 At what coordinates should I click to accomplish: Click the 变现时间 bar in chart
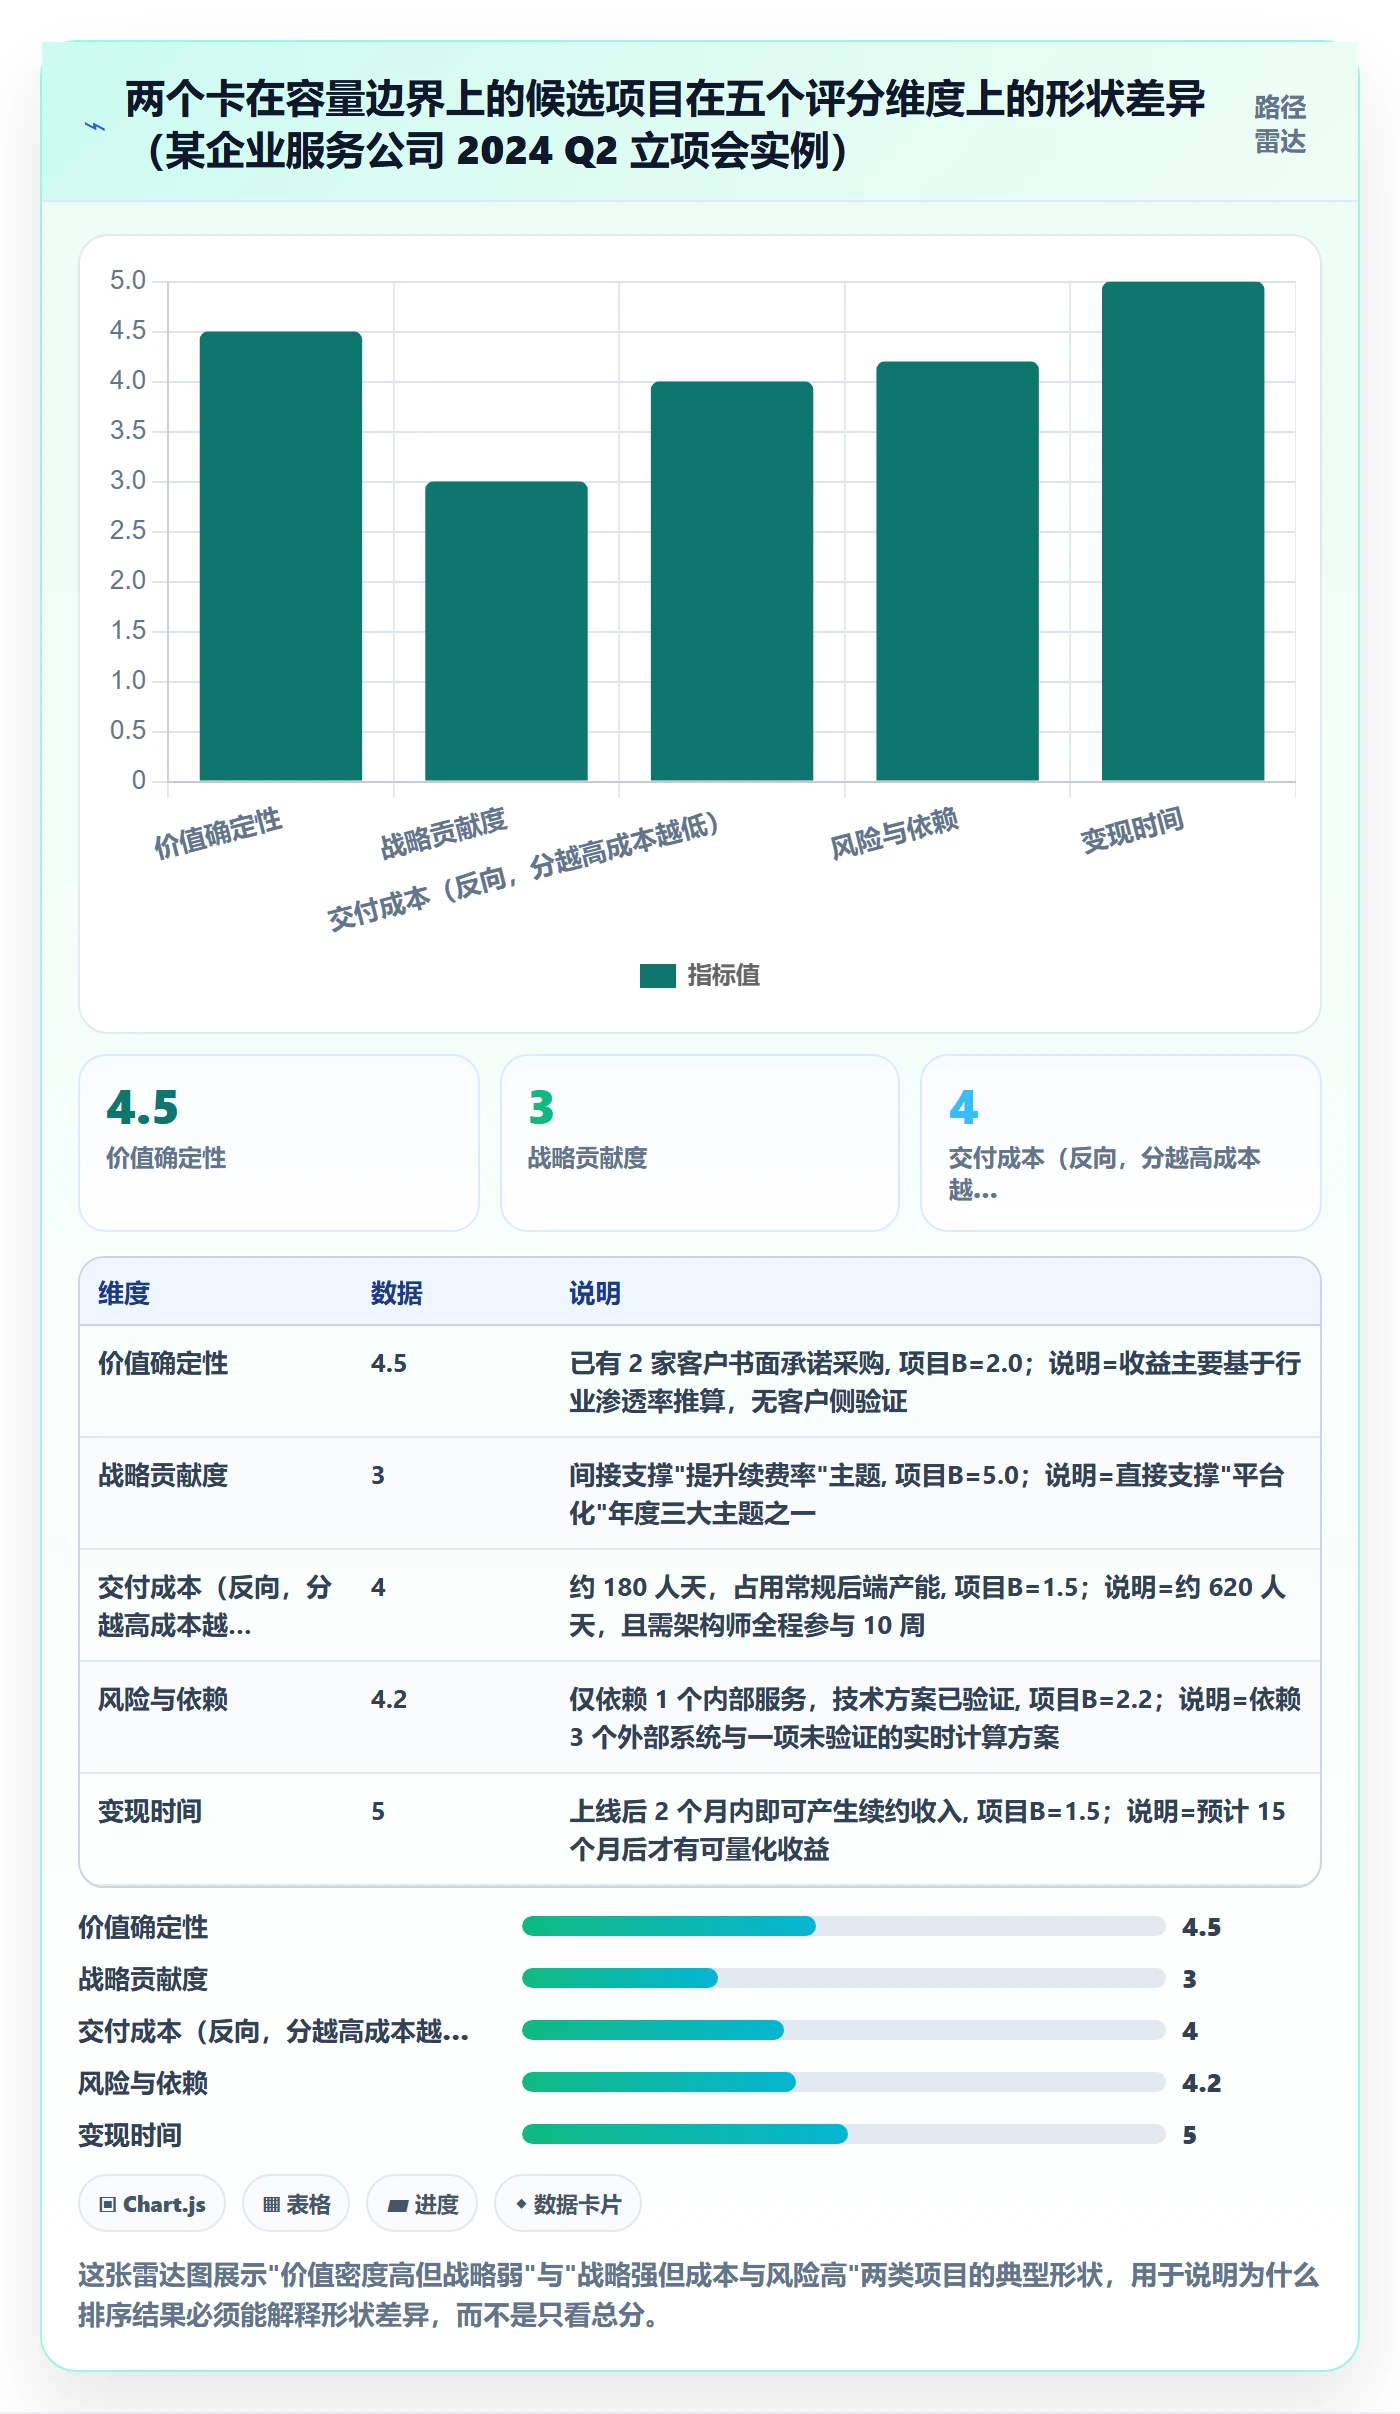[x=1183, y=531]
